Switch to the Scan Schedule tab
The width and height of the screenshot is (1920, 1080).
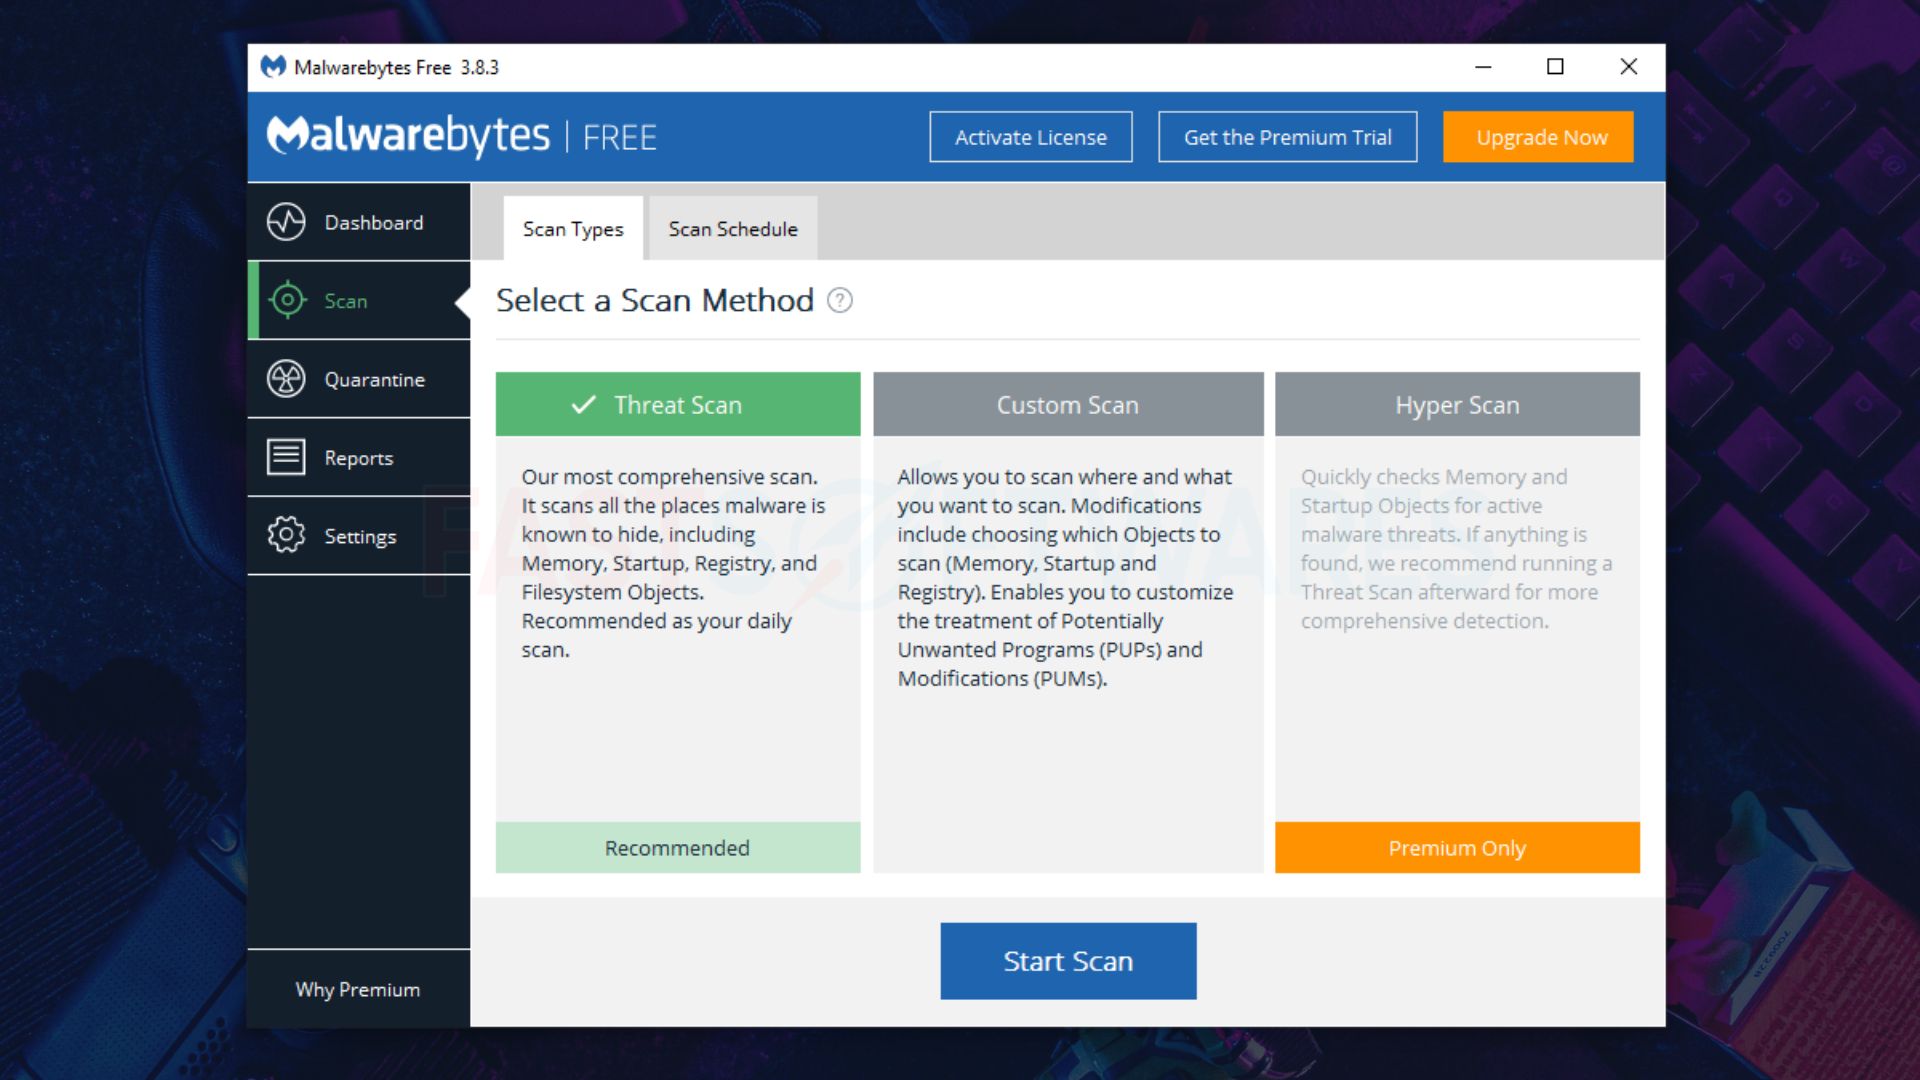tap(733, 228)
